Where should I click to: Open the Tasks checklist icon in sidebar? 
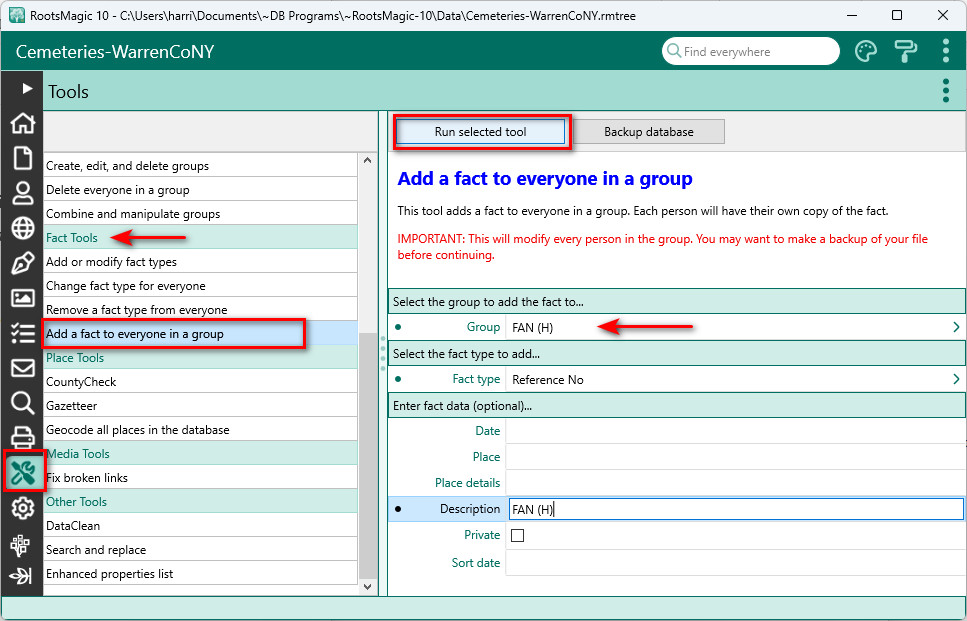(23, 333)
